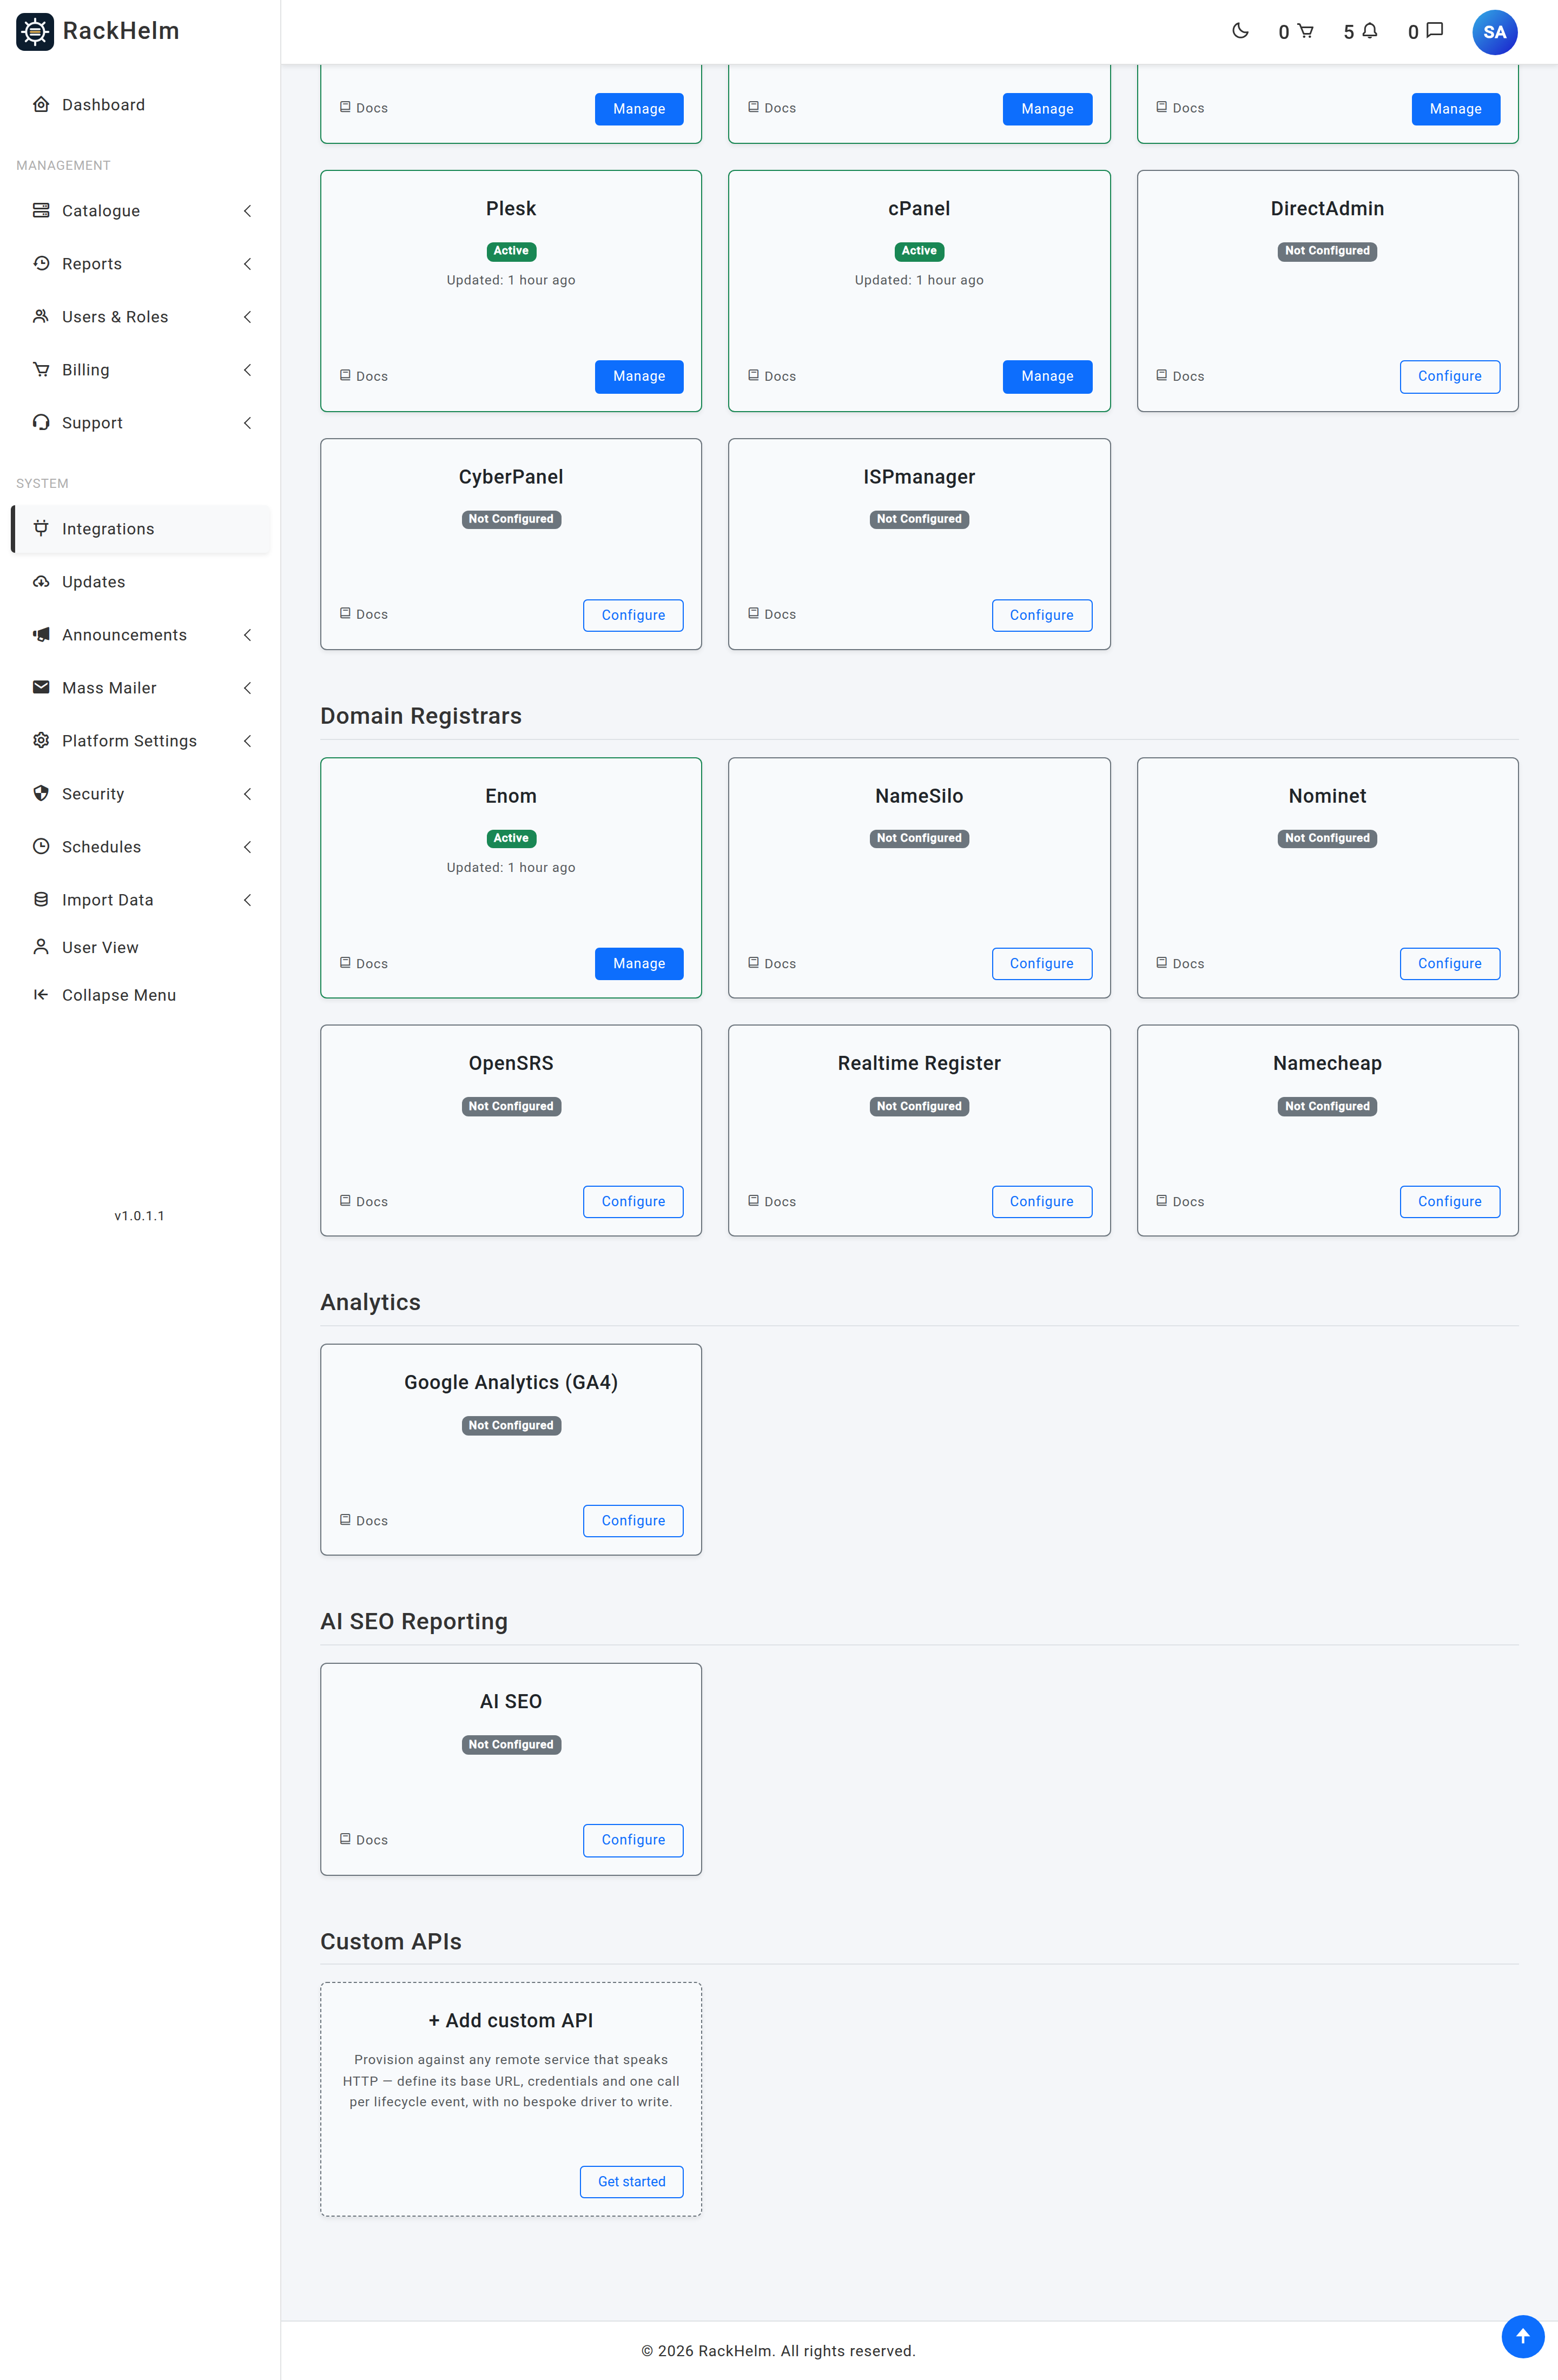The image size is (1558, 2380).
Task: Expand the Reports chevron
Action: (247, 264)
